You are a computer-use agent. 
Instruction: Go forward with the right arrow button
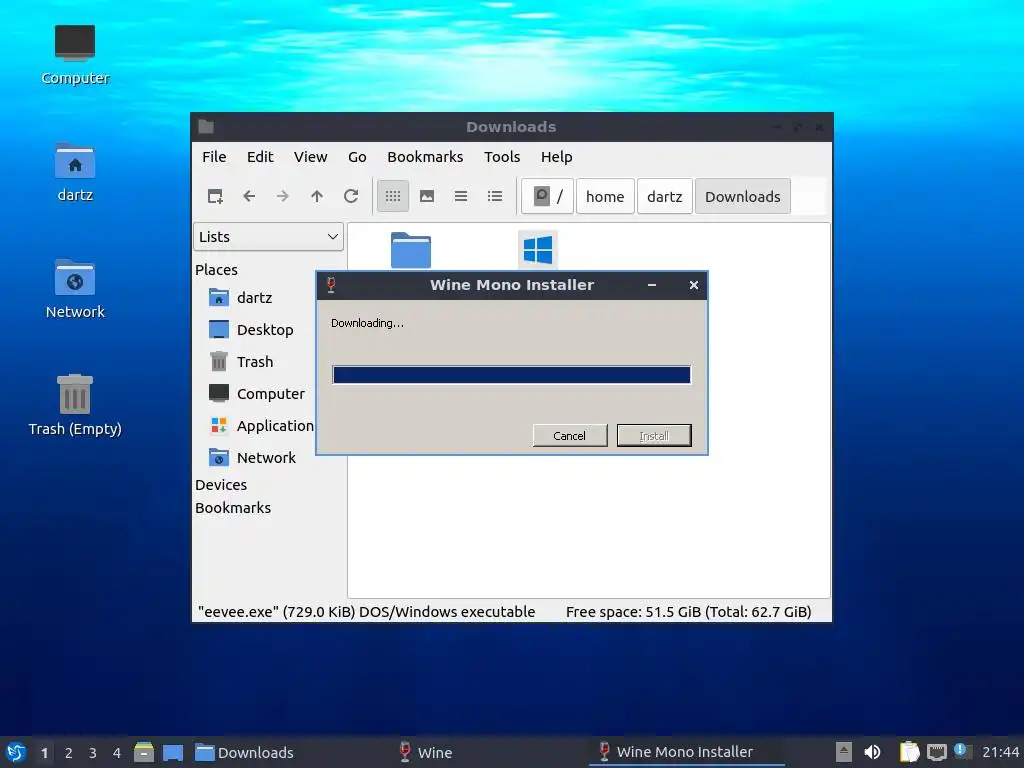pyautogui.click(x=283, y=196)
